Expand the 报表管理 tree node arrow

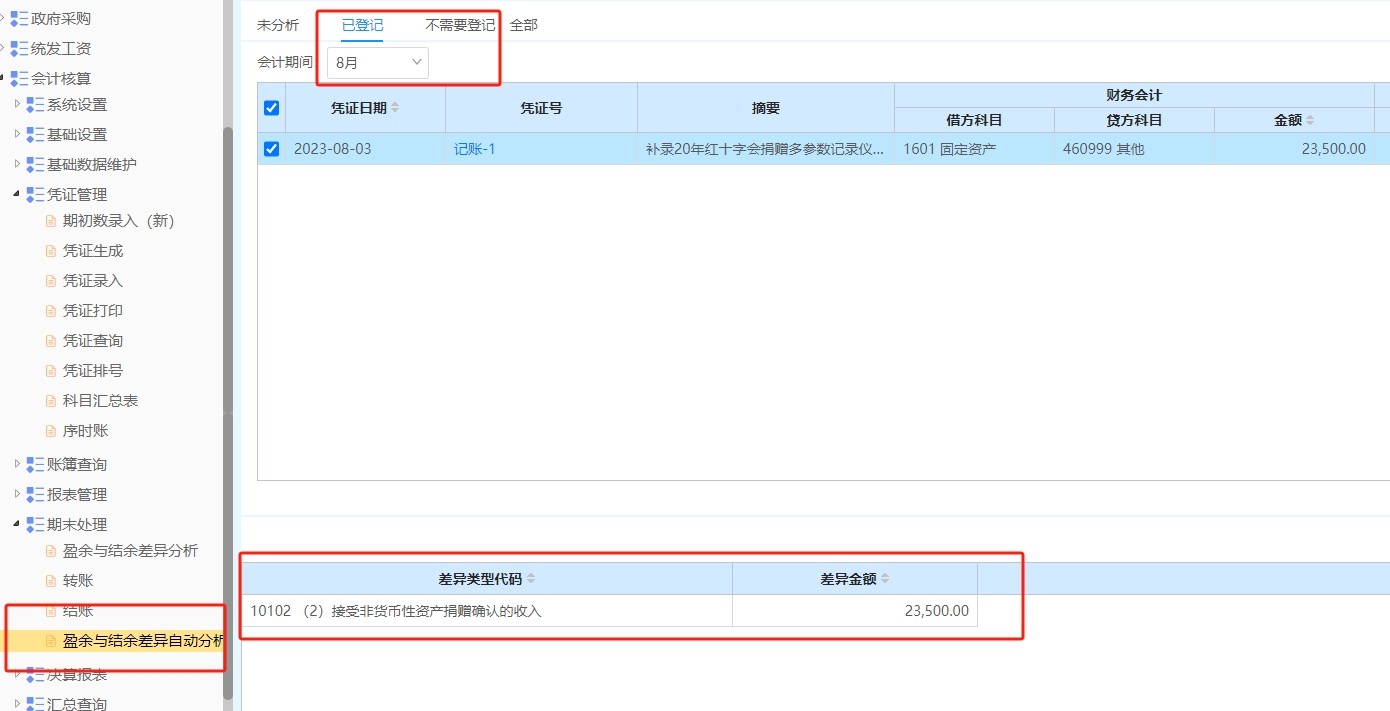[16, 495]
